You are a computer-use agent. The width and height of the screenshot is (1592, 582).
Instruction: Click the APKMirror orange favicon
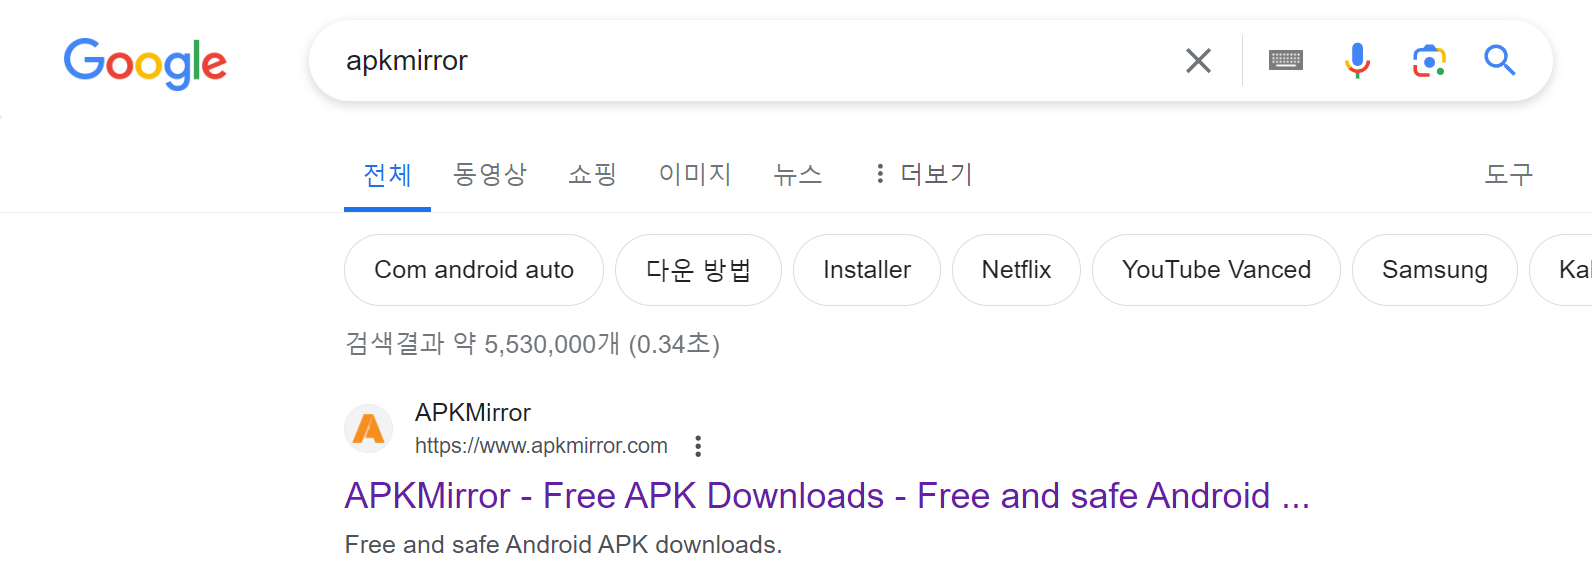pyautogui.click(x=368, y=429)
